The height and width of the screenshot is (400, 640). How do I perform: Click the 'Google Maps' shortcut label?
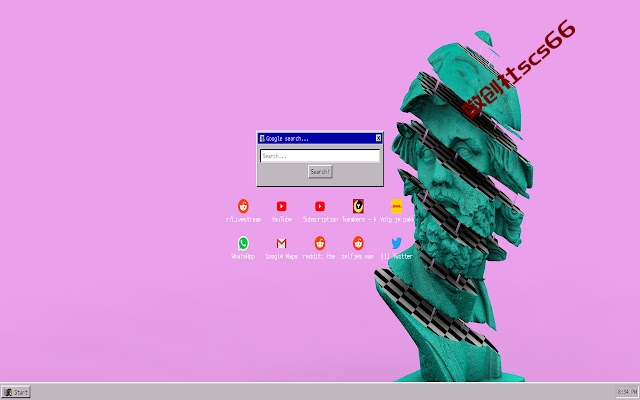[282, 256]
